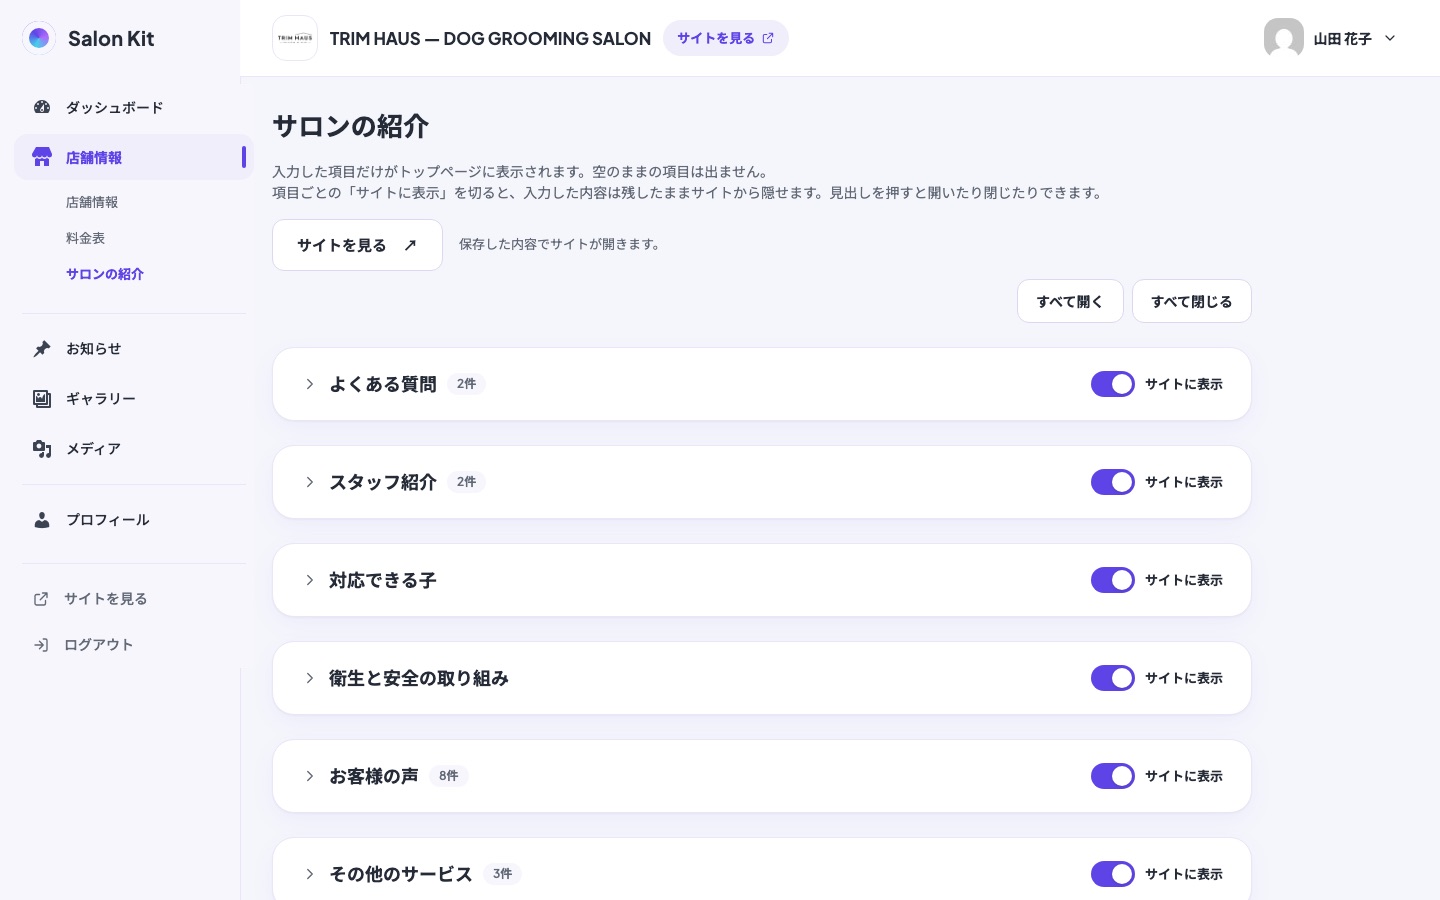Click the ダッシュボード gauge icon
Viewport: 1440px width, 900px height.
pos(42,107)
